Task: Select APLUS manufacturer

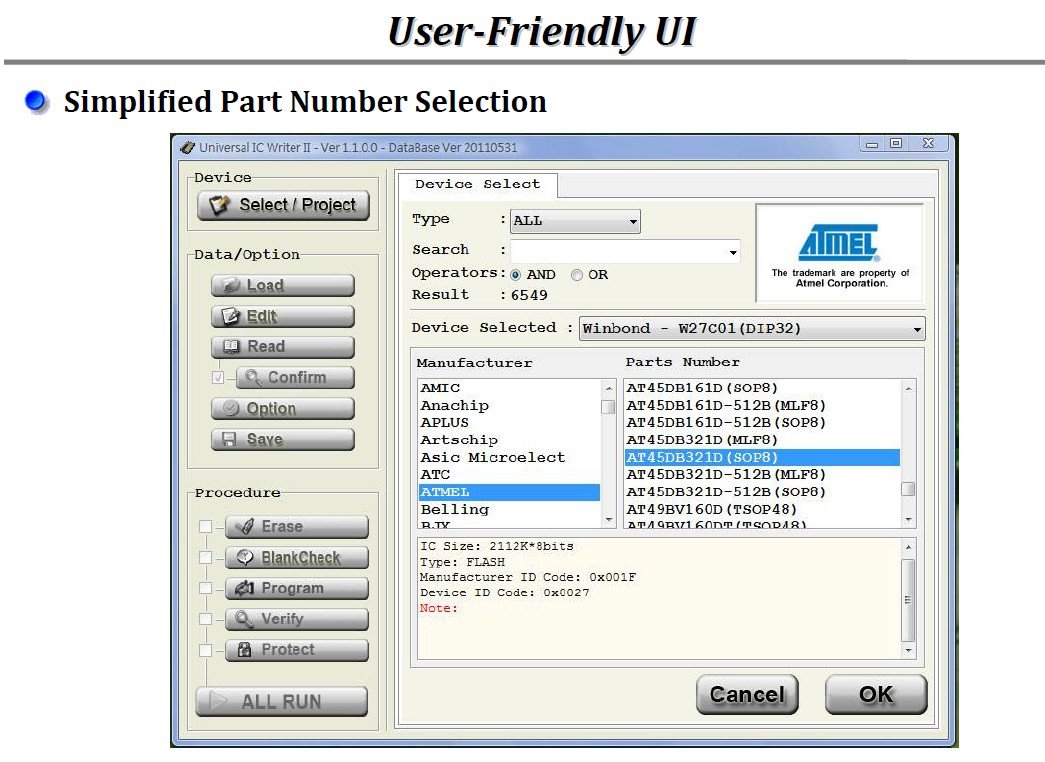Action: pyautogui.click(x=510, y=423)
